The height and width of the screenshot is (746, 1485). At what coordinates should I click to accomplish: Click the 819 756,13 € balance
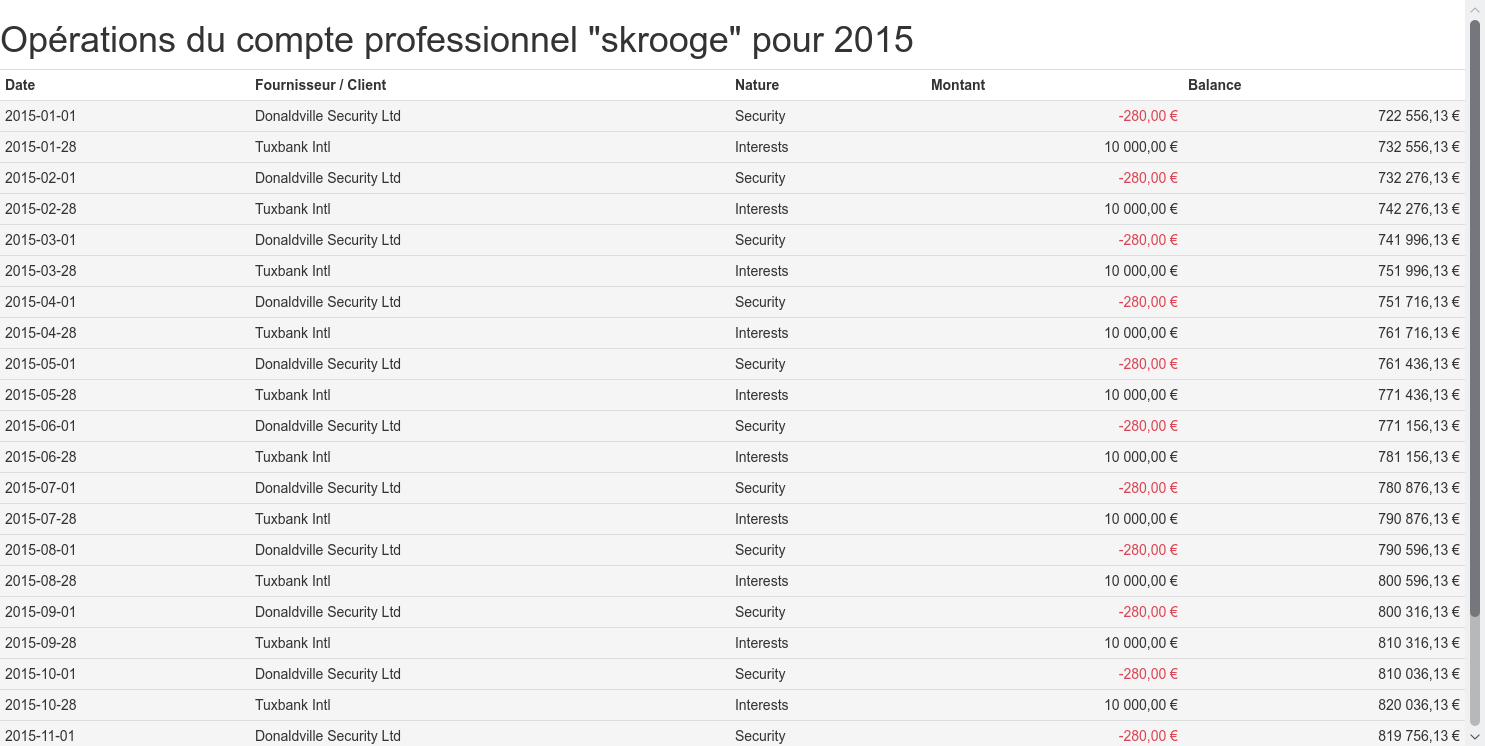tap(1418, 736)
